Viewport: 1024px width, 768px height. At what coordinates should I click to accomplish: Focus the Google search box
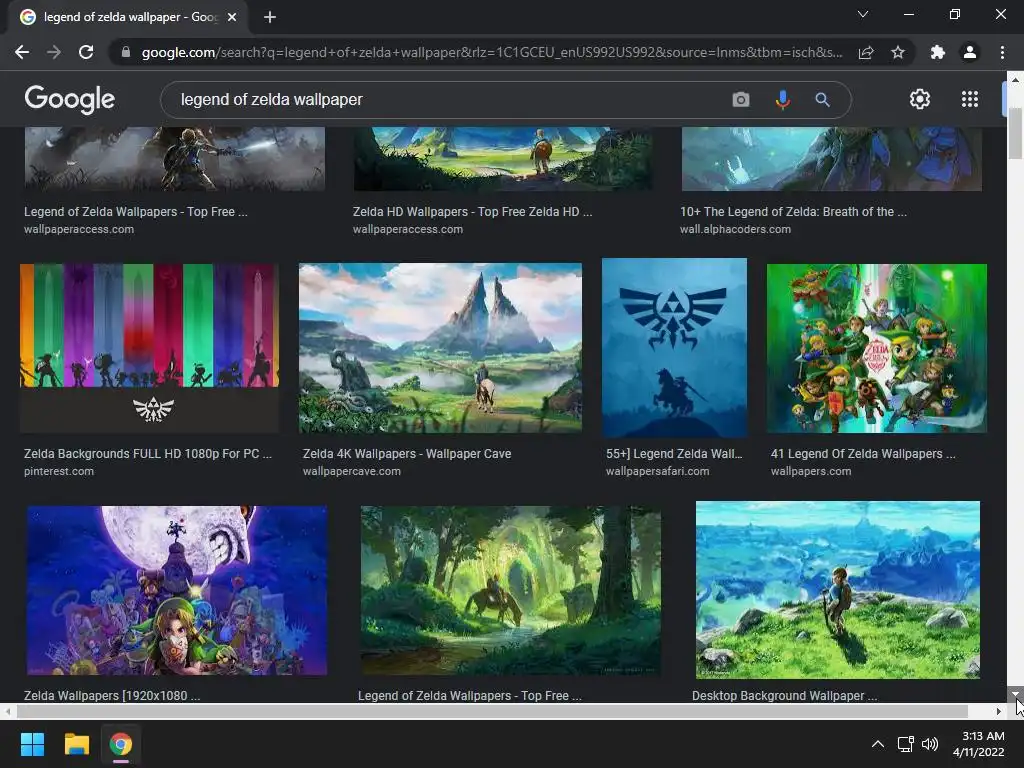444,99
